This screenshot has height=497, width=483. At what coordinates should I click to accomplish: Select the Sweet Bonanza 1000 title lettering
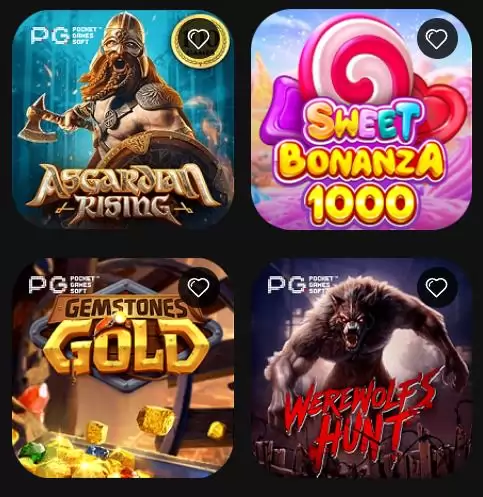pos(362,163)
